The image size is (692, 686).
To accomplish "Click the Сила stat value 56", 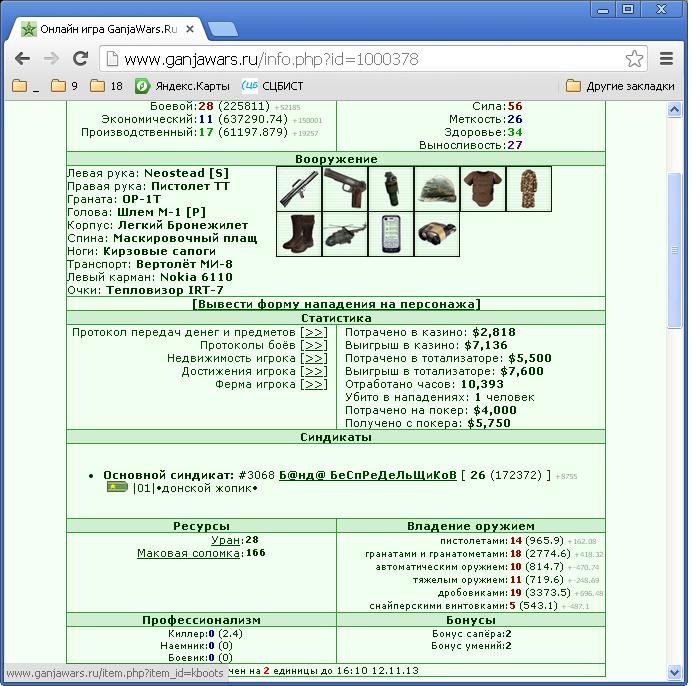I will (x=515, y=106).
